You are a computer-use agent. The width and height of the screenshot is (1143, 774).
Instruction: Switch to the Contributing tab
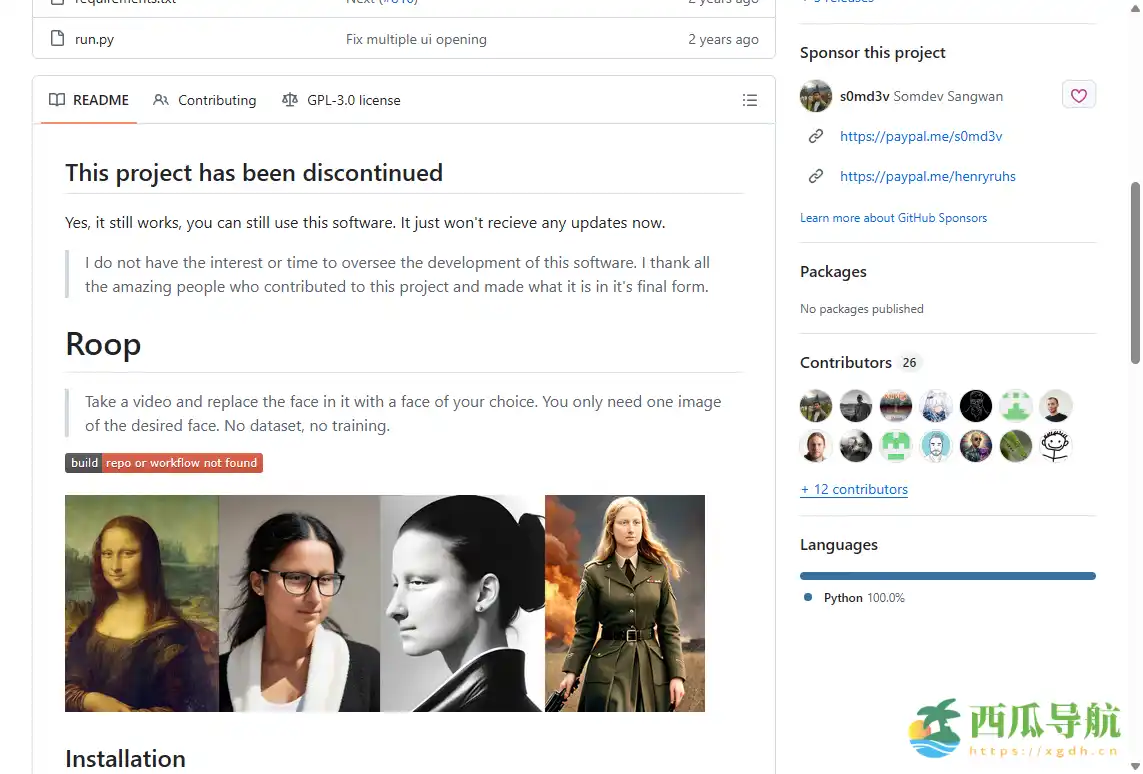205,100
